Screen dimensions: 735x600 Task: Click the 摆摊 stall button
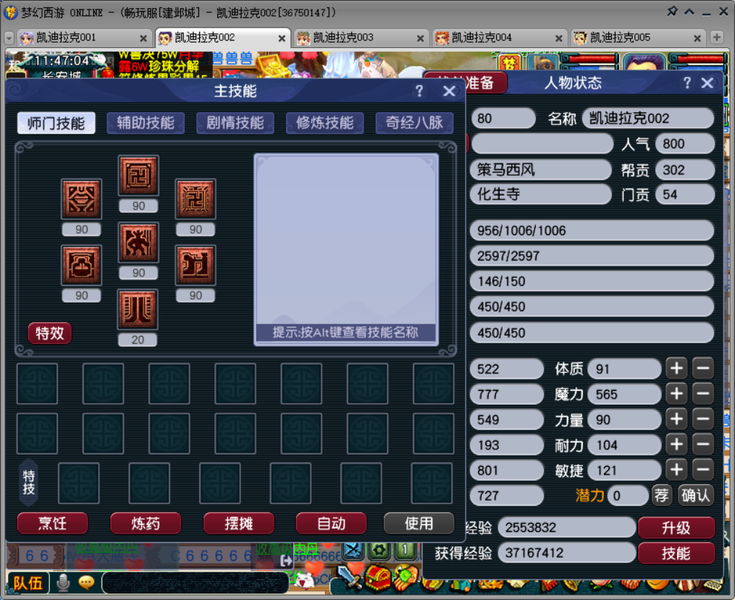[x=239, y=523]
